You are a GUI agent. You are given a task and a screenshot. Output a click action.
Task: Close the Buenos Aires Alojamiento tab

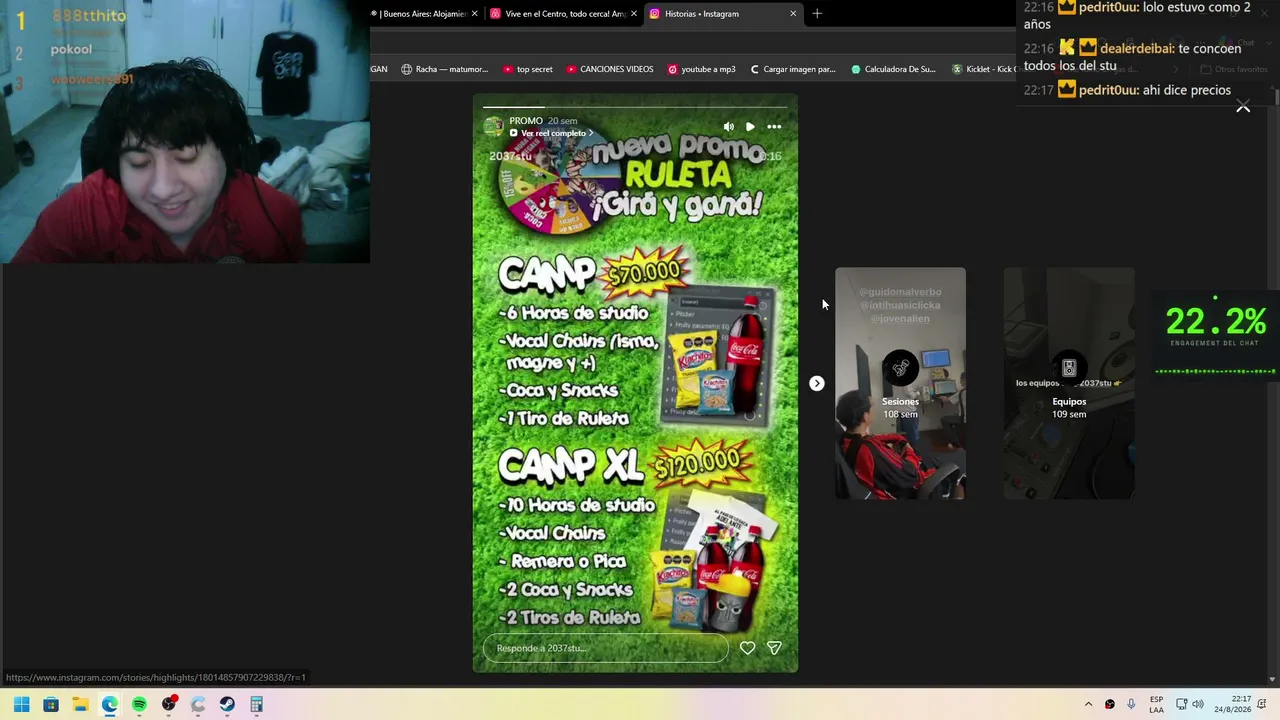tap(474, 14)
